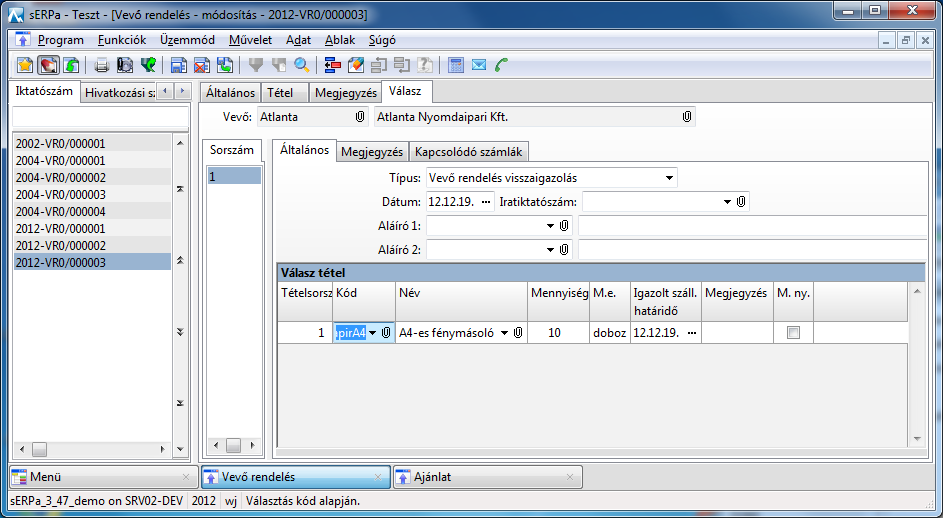The image size is (943, 518).
Task: Click the green phone handset icon
Action: [502, 65]
